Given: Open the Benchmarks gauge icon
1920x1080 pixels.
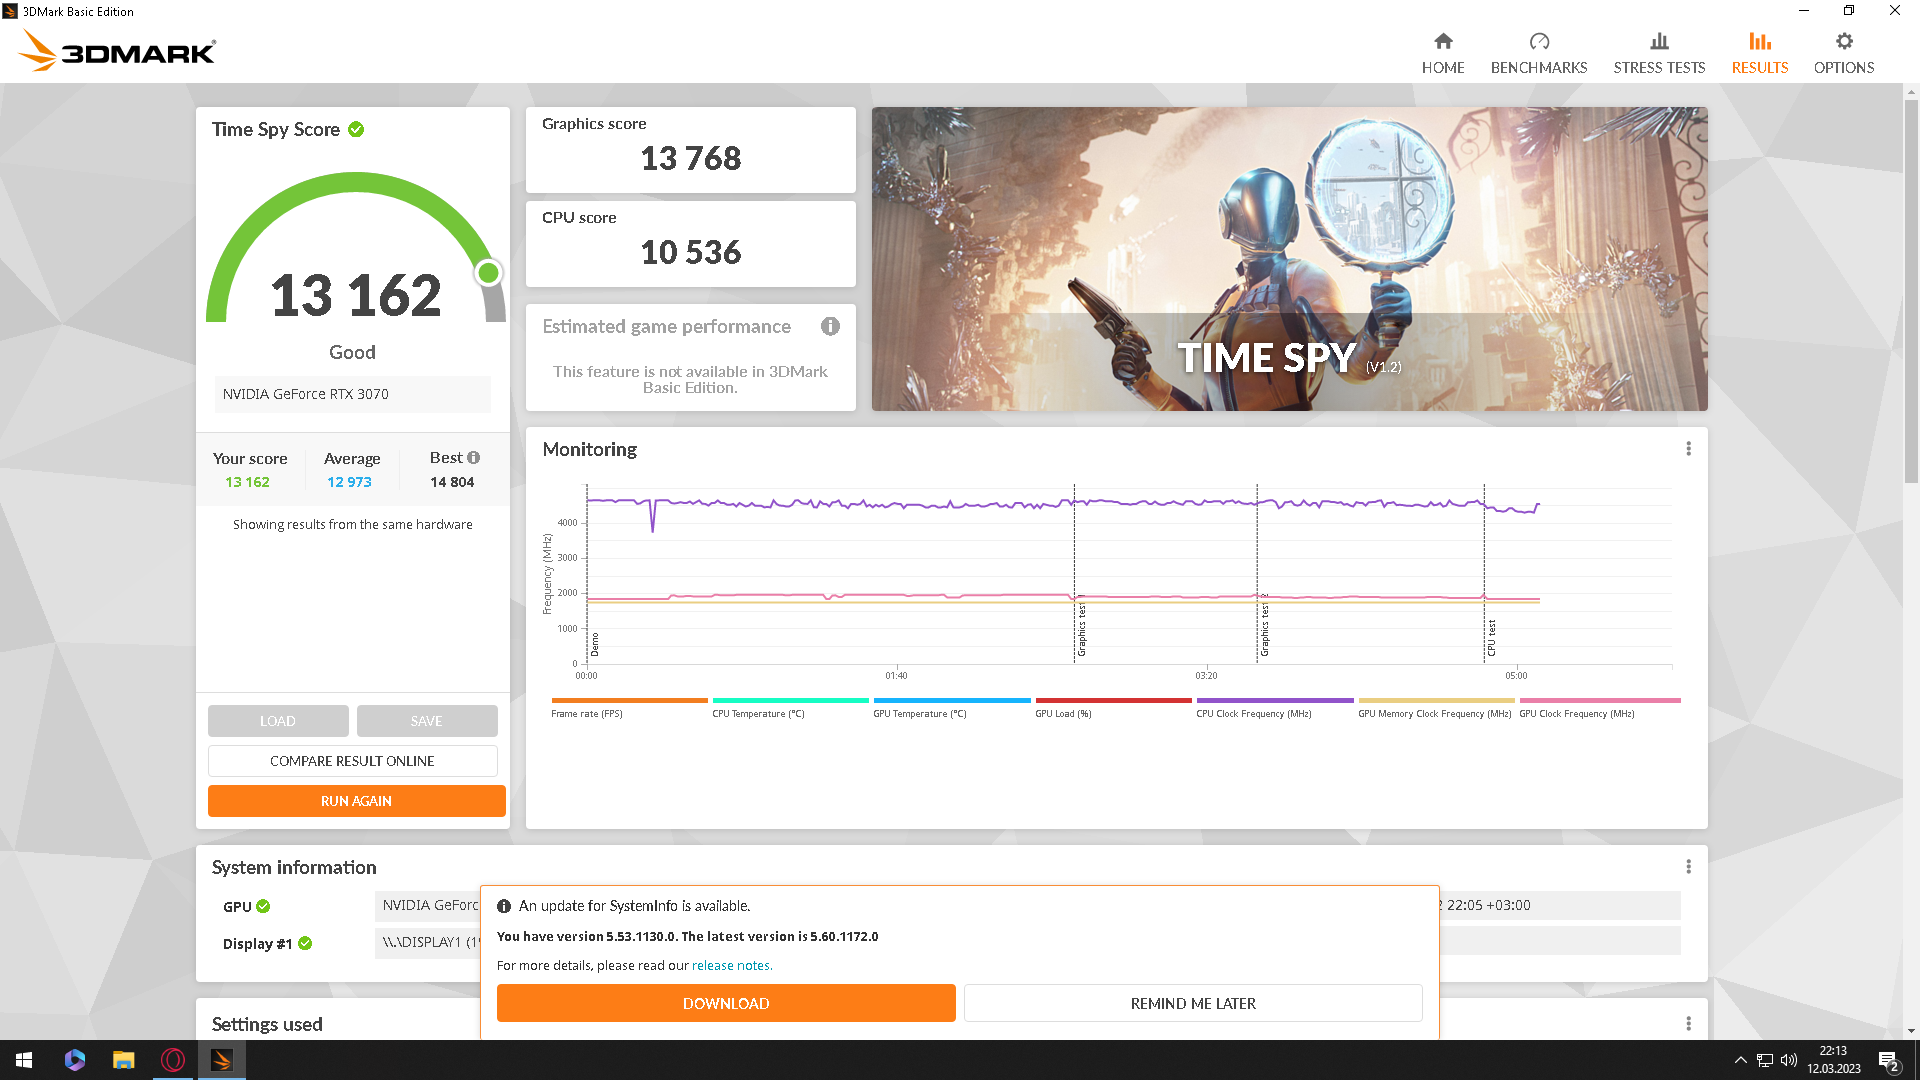Looking at the screenshot, I should [x=1538, y=42].
